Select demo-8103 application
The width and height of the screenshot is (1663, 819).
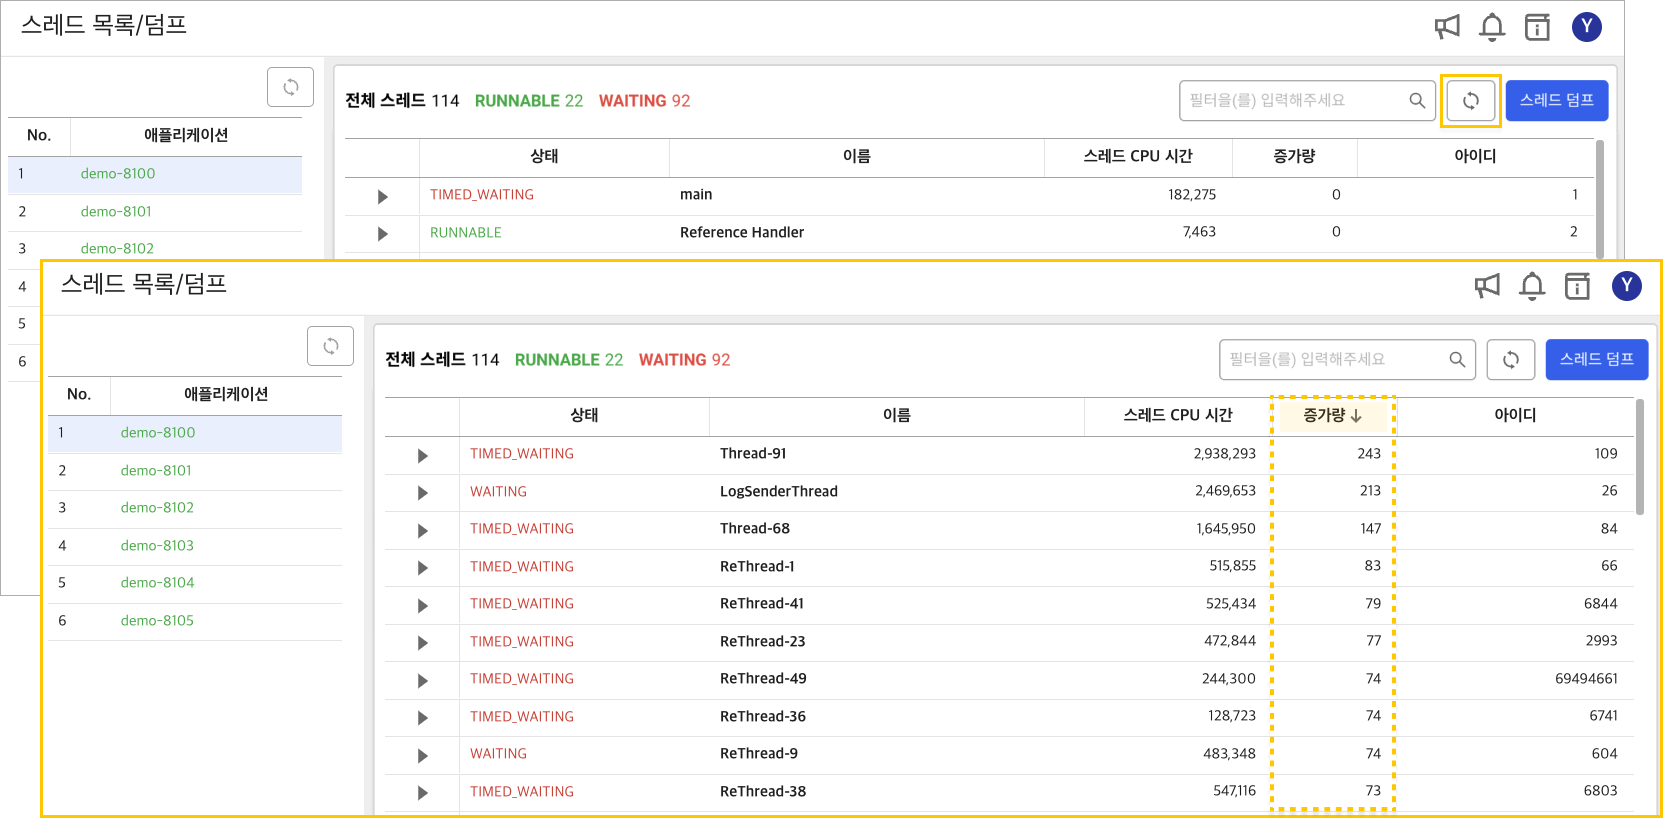click(x=195, y=546)
